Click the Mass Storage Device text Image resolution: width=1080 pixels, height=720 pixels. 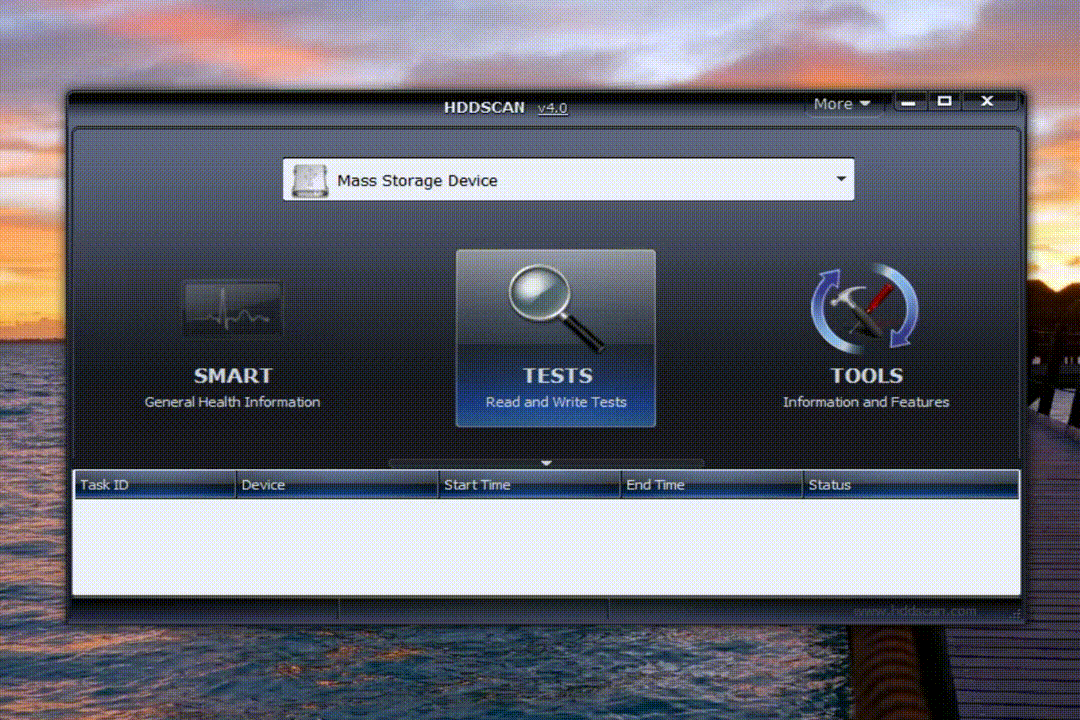pyautogui.click(x=417, y=181)
